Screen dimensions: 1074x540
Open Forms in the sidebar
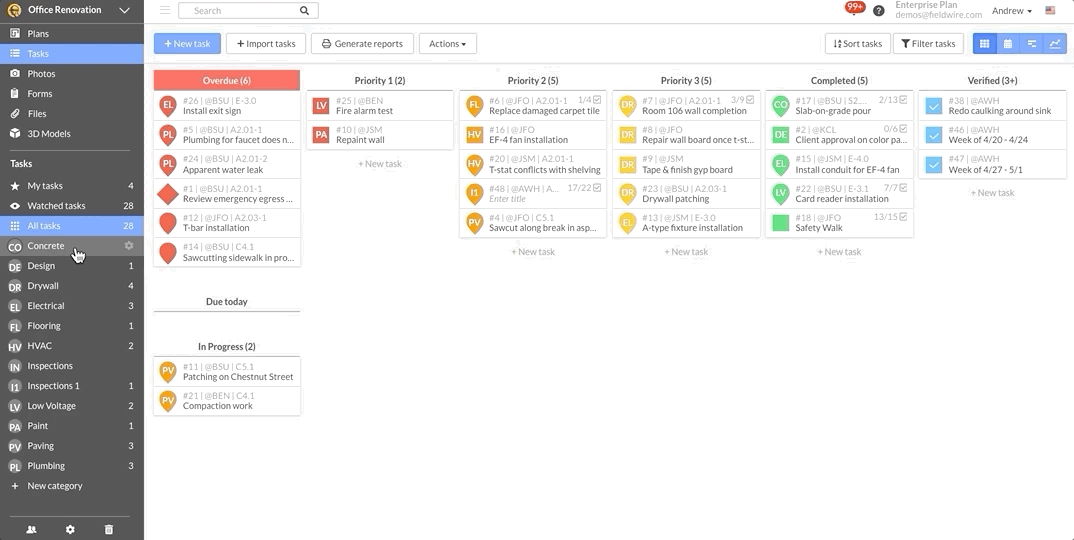(x=72, y=93)
